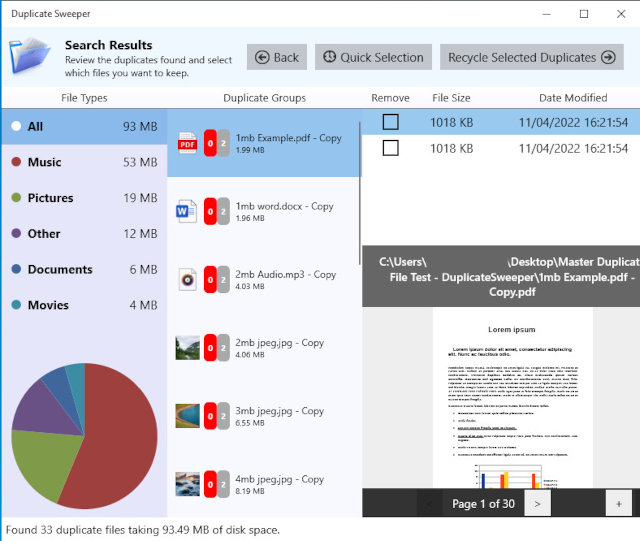
Task: Tick the Remove checkbox in the first file row
Action: [x=391, y=122]
